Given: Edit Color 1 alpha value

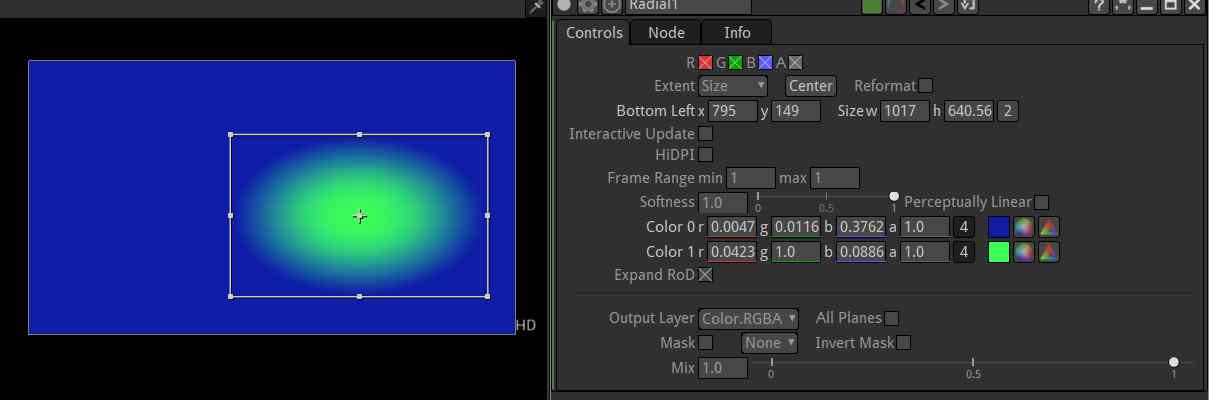Looking at the screenshot, I should coord(925,252).
